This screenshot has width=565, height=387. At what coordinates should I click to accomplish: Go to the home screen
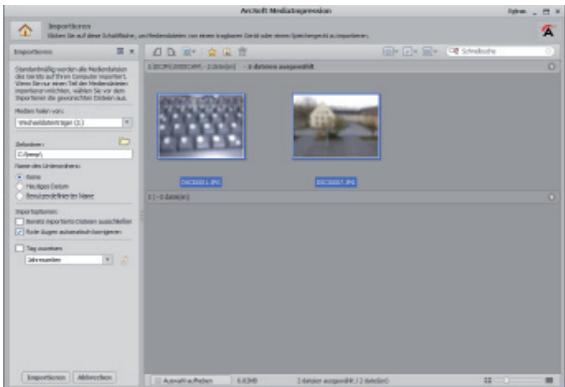coord(25,30)
